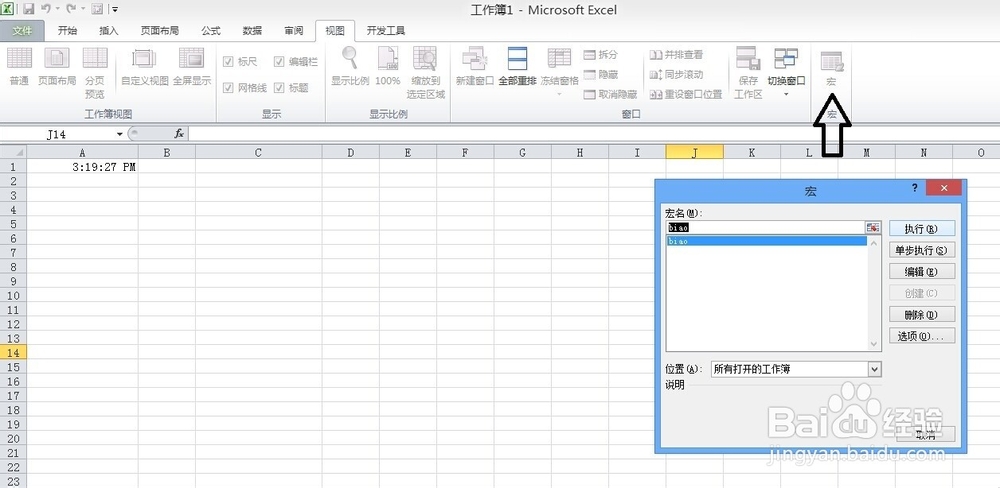Screen dimensions: 1000x488
Task: Switch to the Home (开始) tab
Action: [67, 31]
